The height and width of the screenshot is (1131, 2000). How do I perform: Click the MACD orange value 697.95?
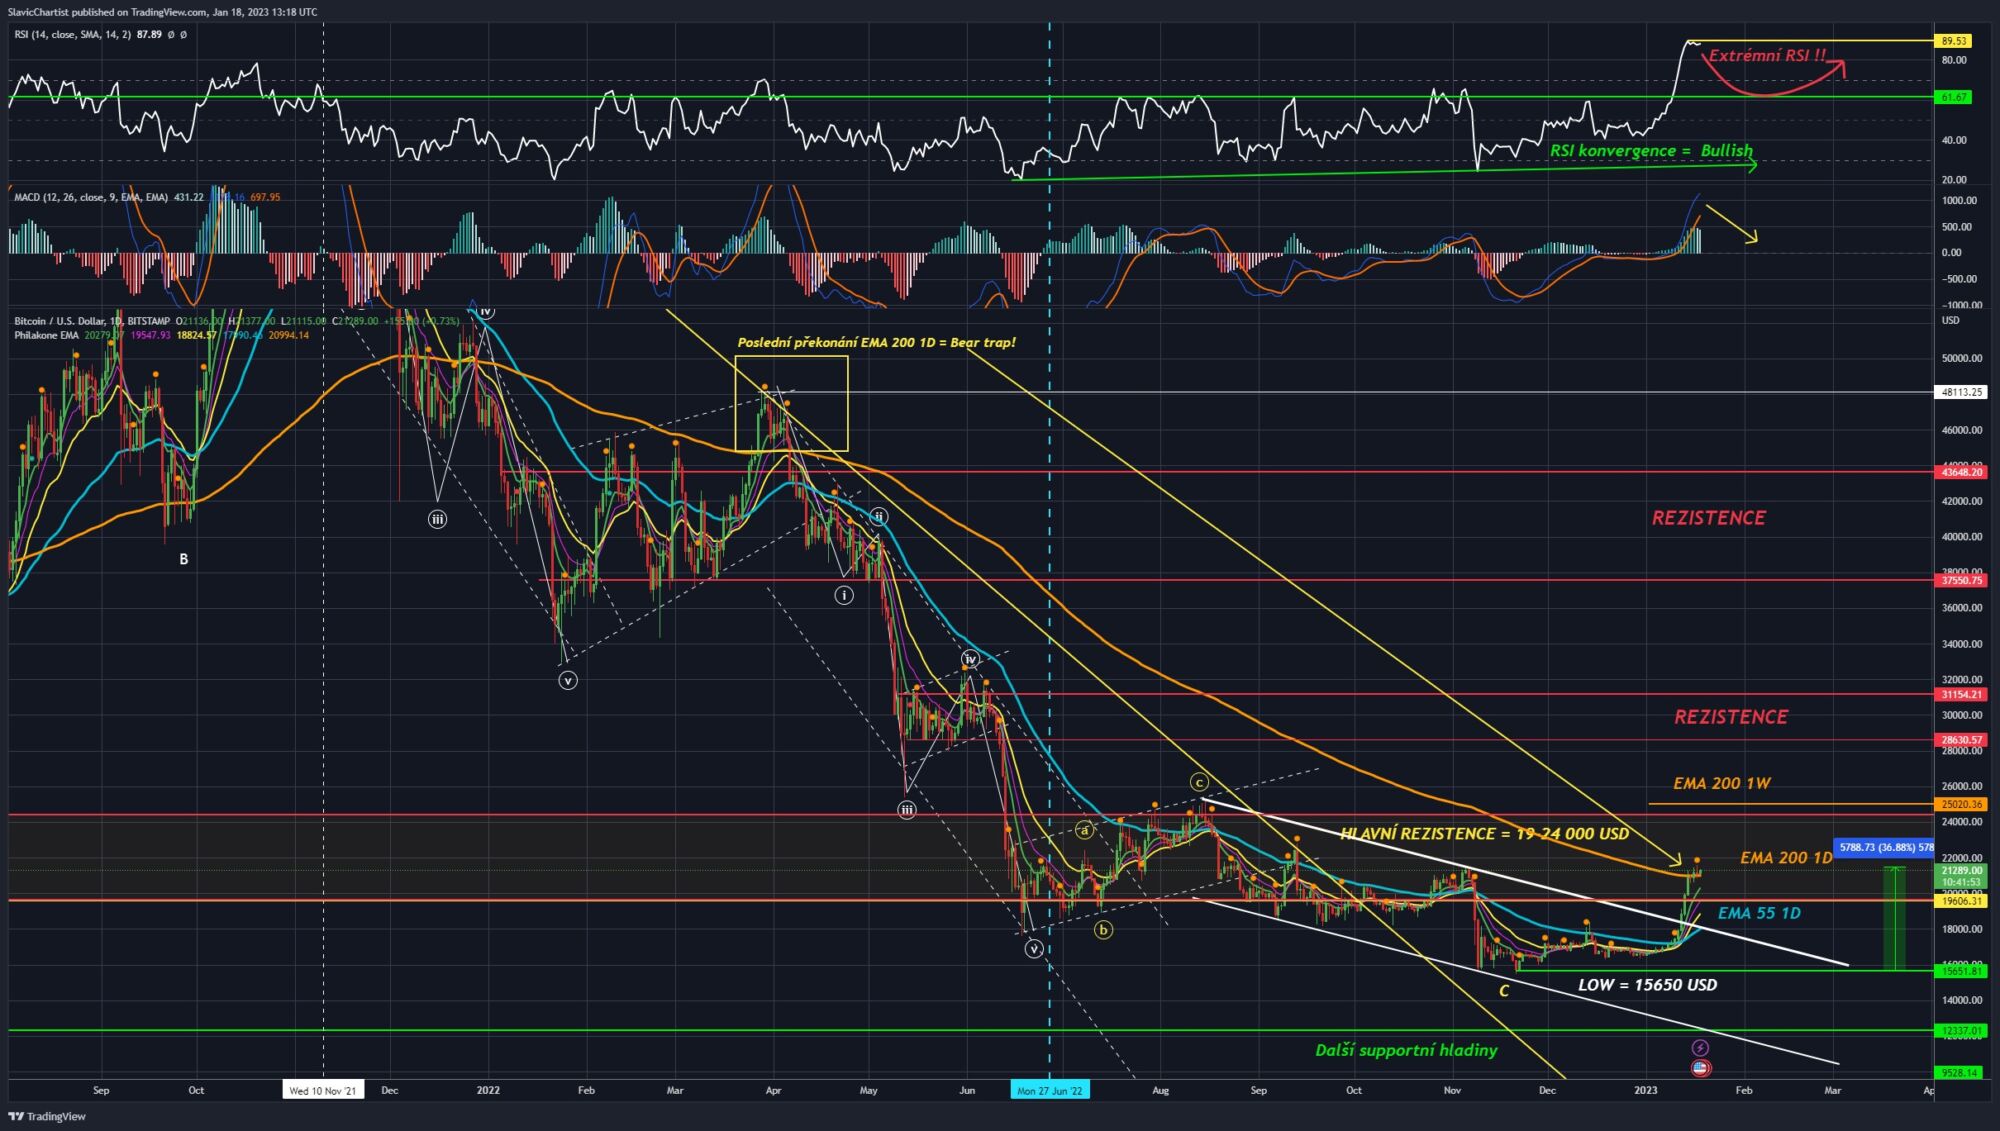pos(265,197)
